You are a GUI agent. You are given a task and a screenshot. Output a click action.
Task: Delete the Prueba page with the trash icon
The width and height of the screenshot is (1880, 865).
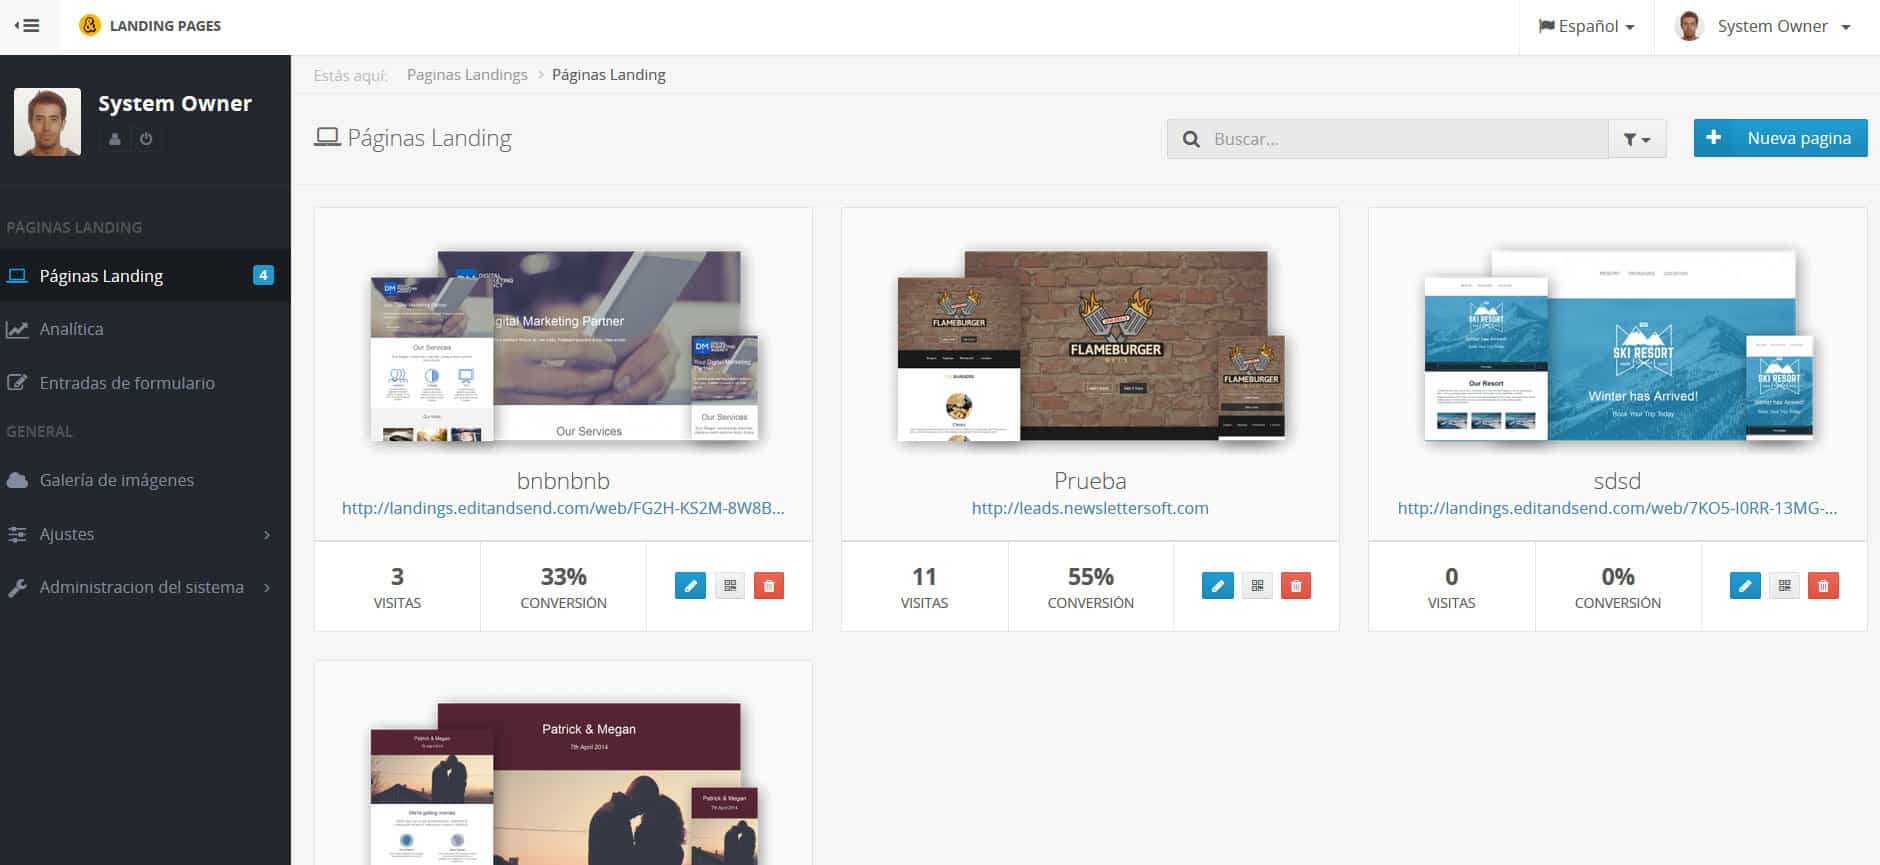[1296, 586]
